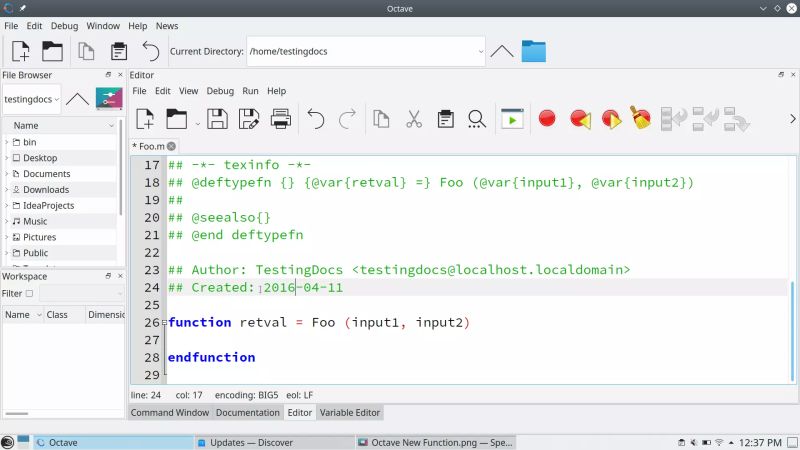Screen dimensions: 800x450
Task: Go to next breakpoint icon
Action: point(611,119)
